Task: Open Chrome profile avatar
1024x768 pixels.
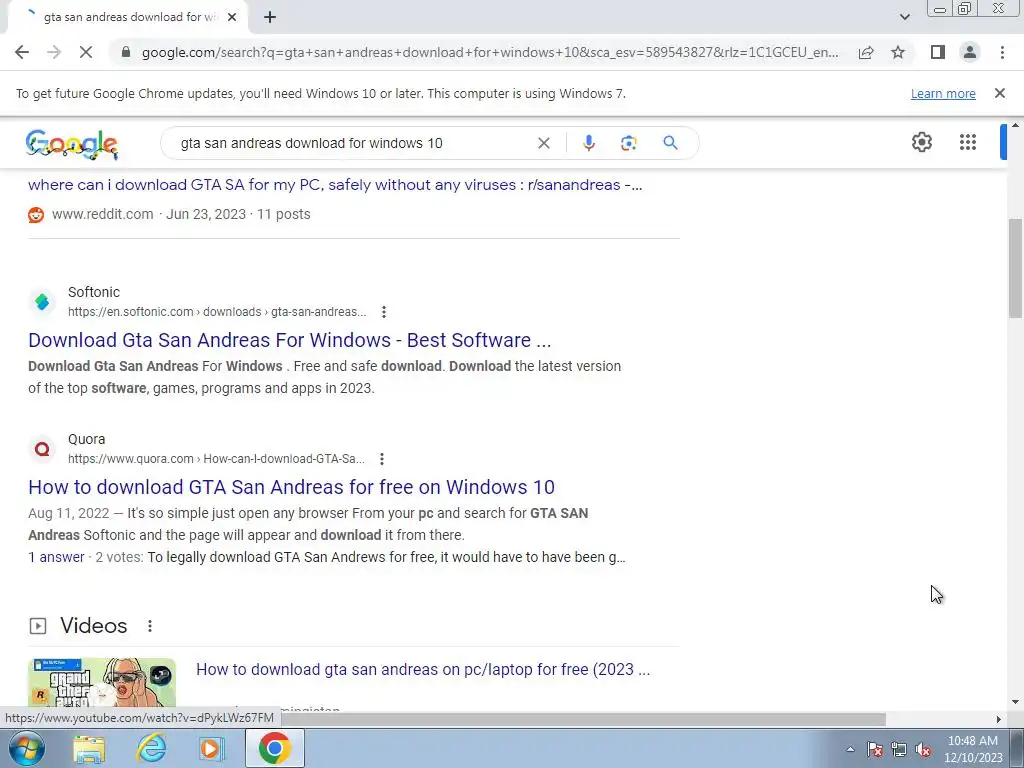Action: (970, 52)
